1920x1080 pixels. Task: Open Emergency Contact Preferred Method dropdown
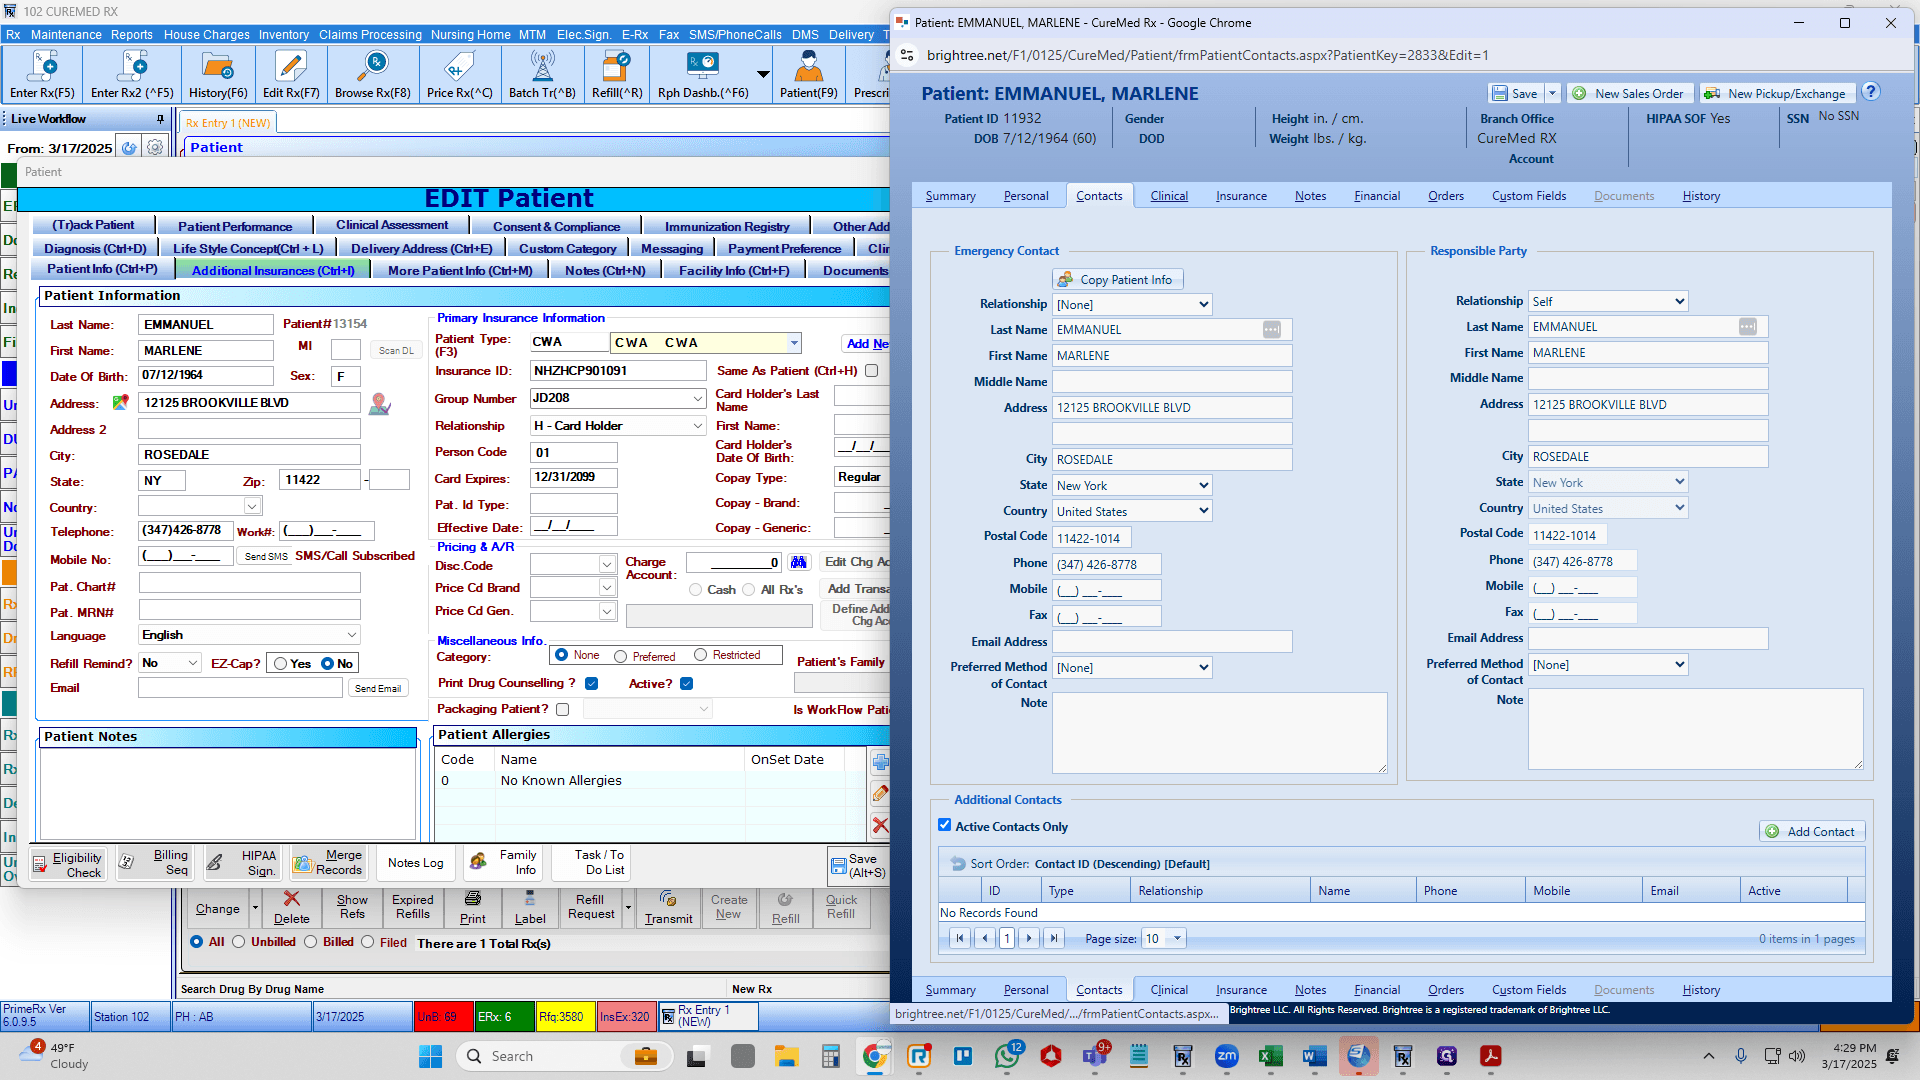pos(1132,667)
